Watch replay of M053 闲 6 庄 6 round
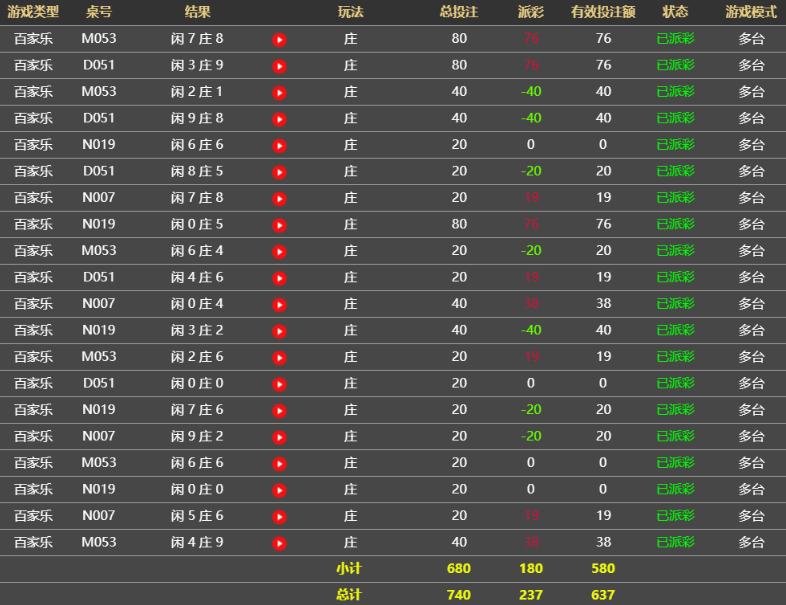 coord(279,464)
